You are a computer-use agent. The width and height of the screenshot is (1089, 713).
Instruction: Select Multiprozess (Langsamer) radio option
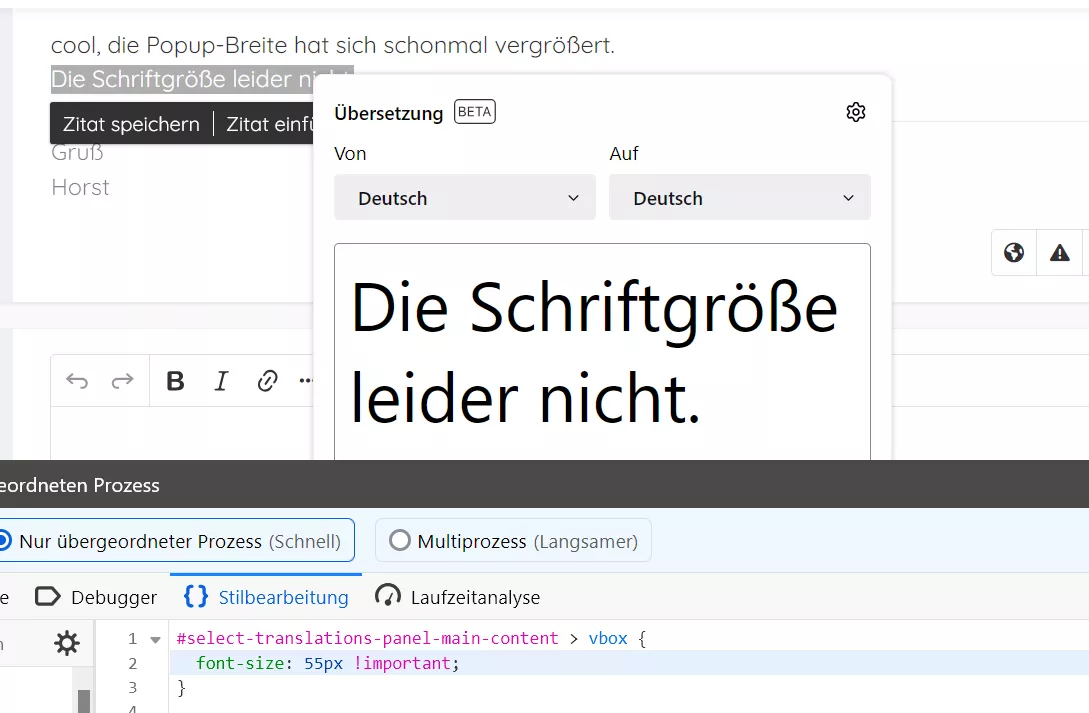[x=513, y=541]
